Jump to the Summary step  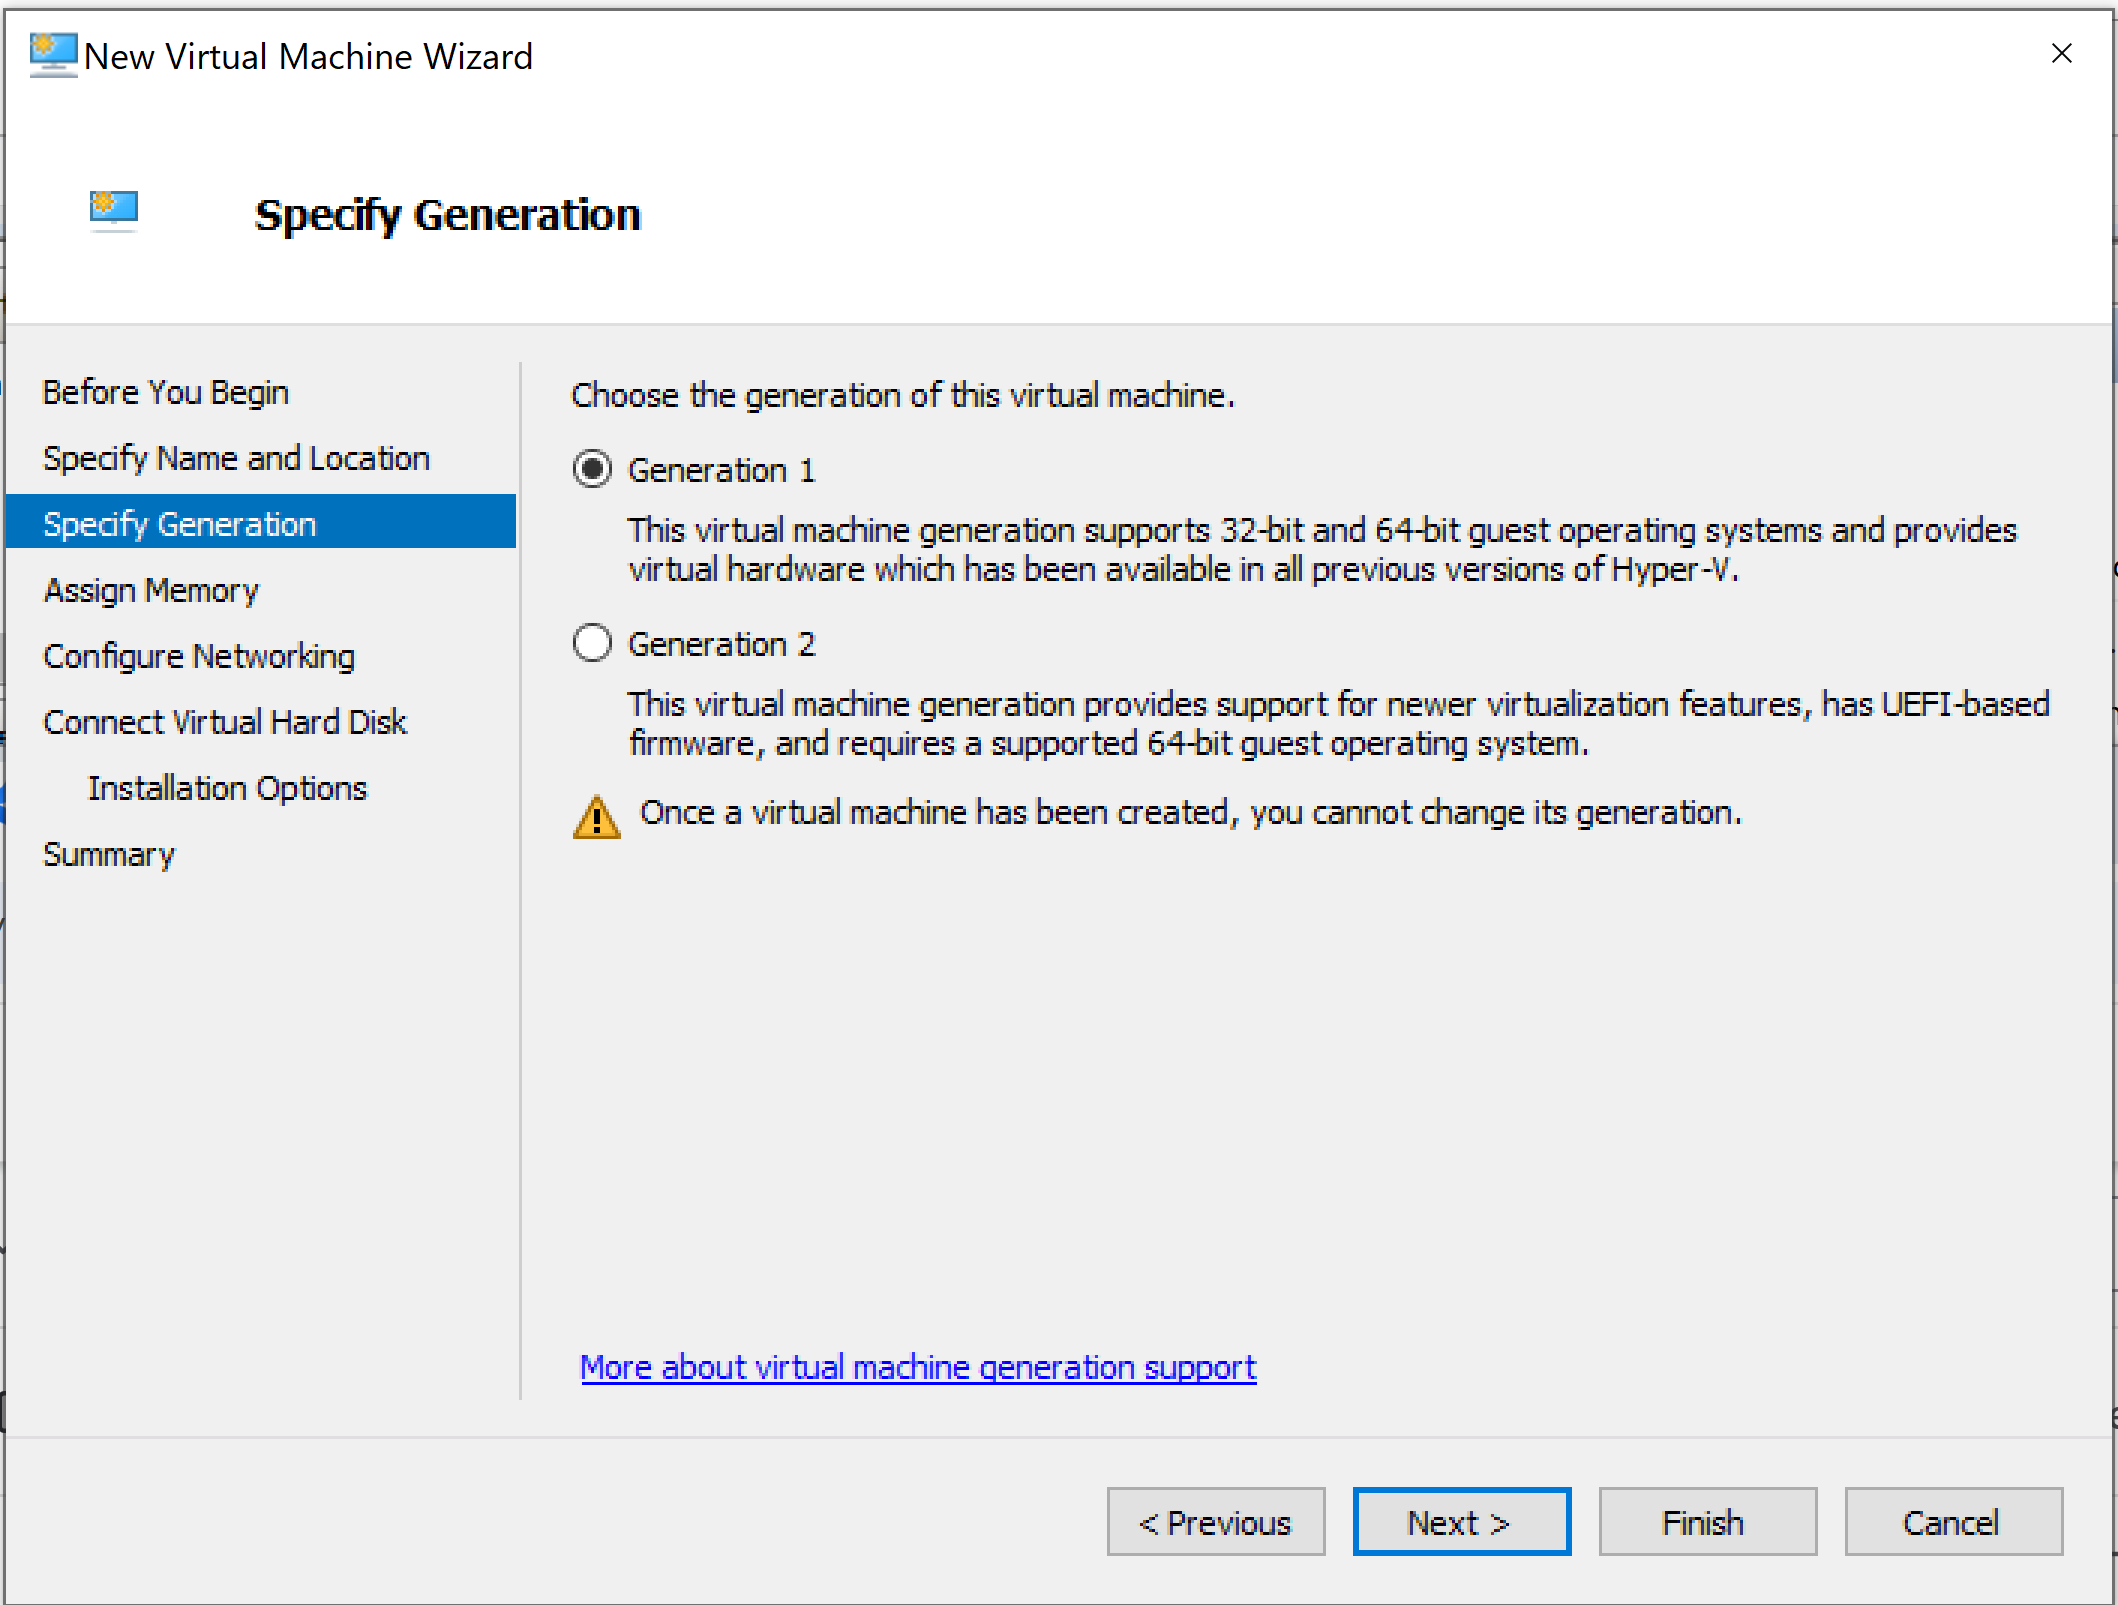pos(109,854)
